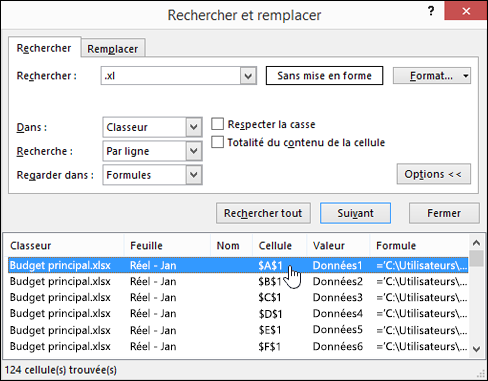Click the Sans mise en forme preview button
This screenshot has height=381, width=488.
[x=324, y=76]
